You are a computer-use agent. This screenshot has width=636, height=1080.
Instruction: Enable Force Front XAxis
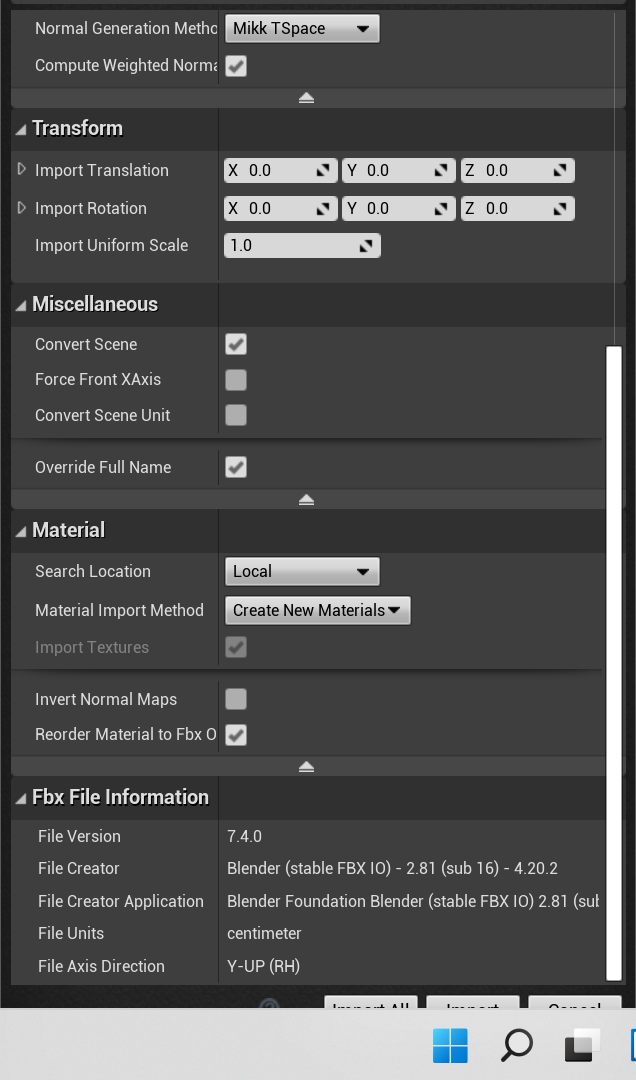(x=236, y=380)
